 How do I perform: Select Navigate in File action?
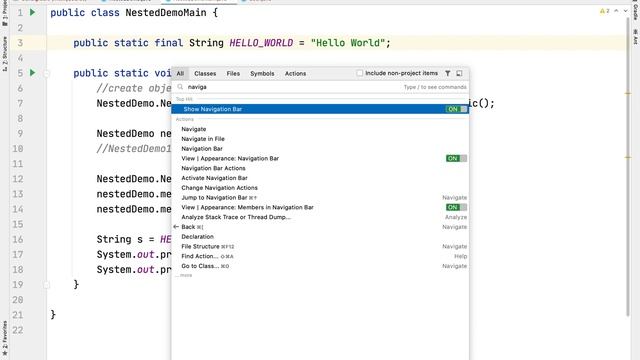(x=320, y=139)
